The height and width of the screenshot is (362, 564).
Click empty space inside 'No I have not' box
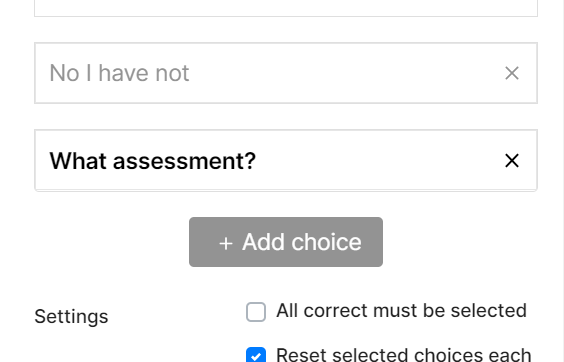click(345, 73)
